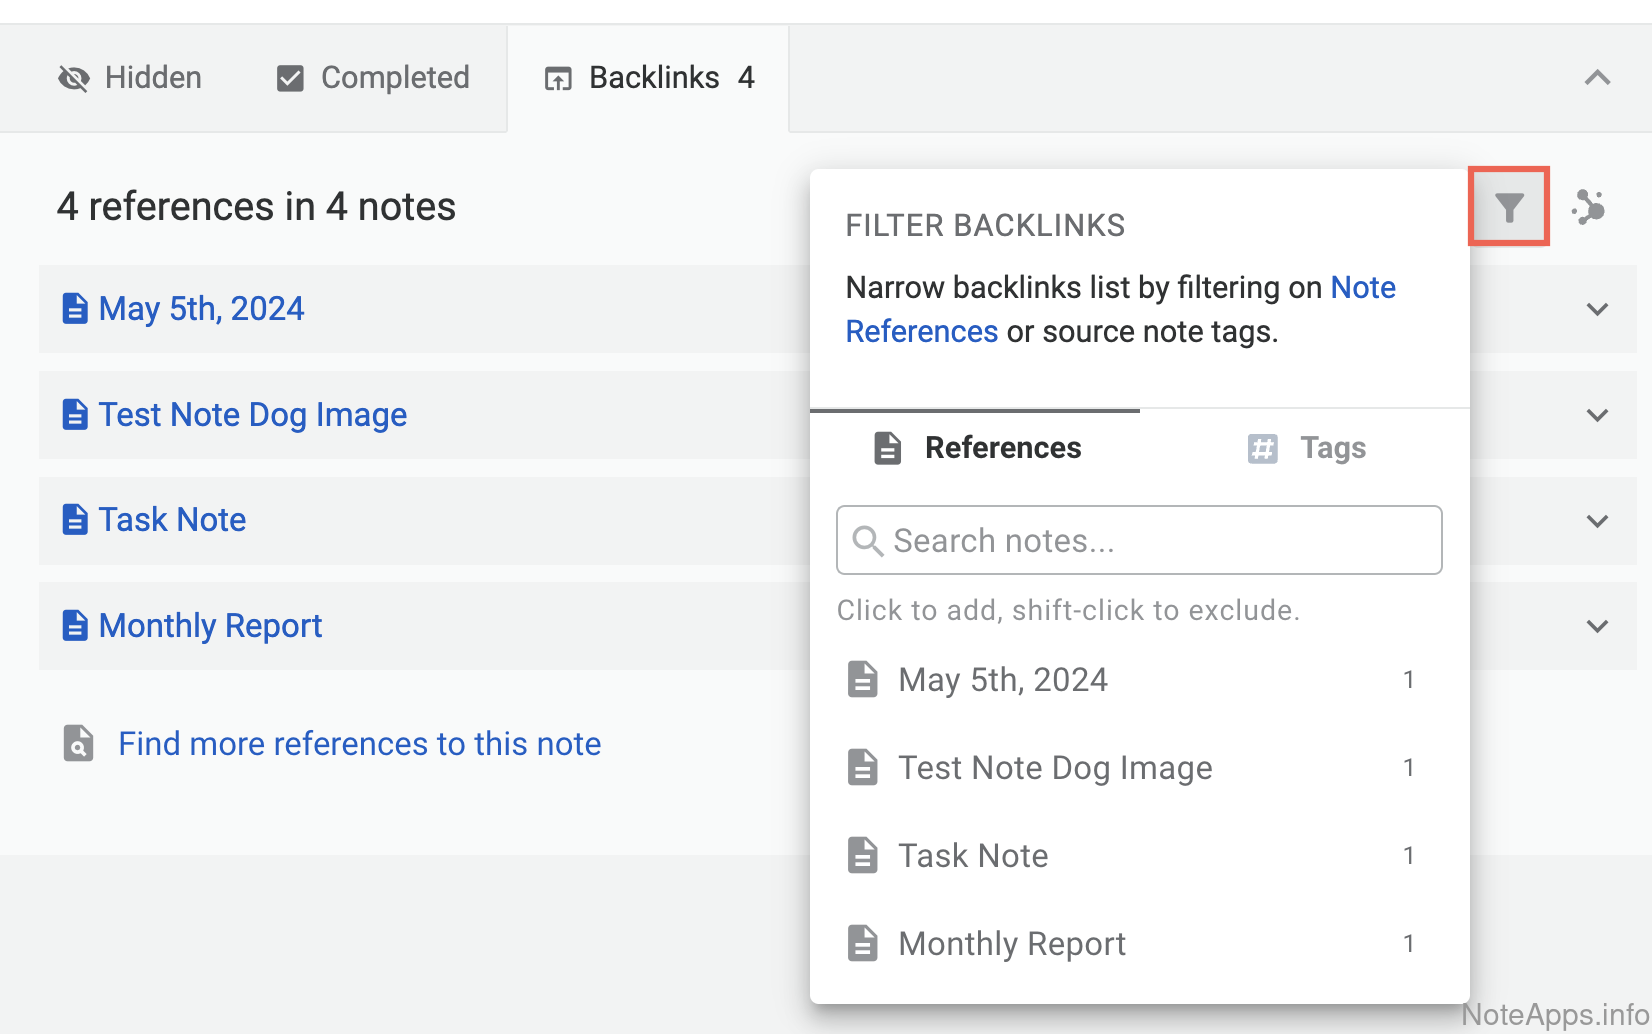Click the hash icon on Tags tab

tap(1262, 448)
